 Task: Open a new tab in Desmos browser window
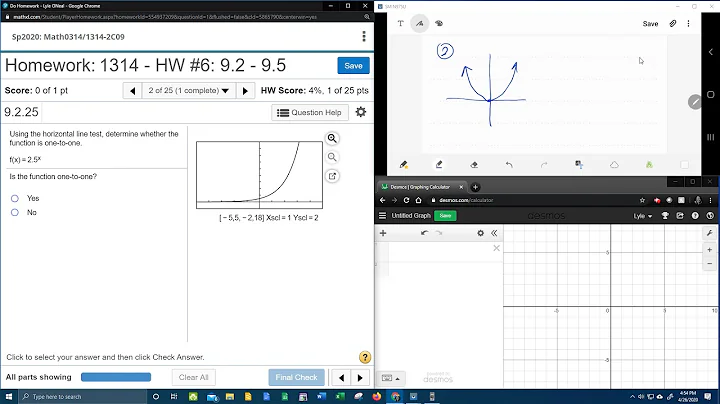pos(475,187)
